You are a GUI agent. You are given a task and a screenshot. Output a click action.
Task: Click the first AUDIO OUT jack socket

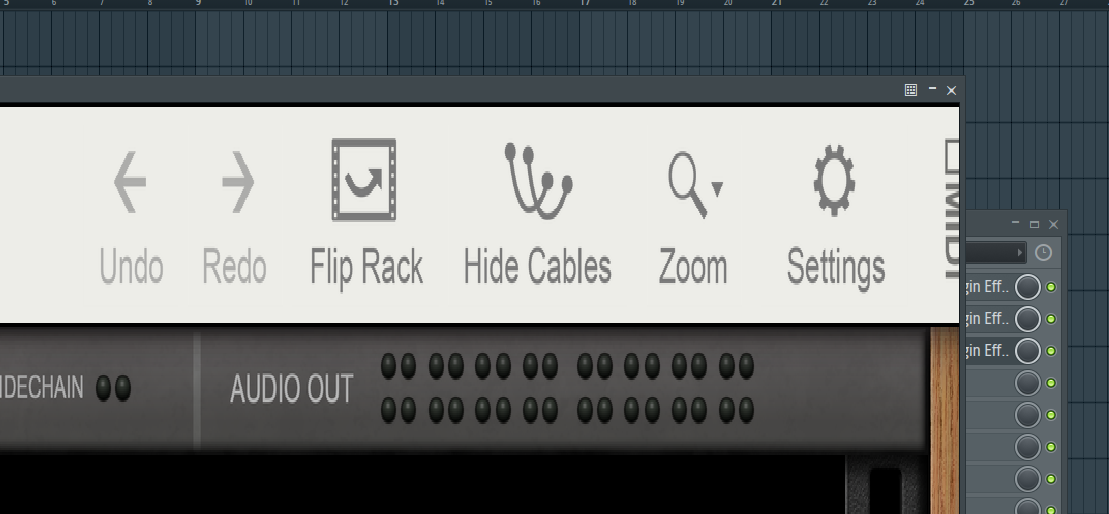(x=388, y=366)
